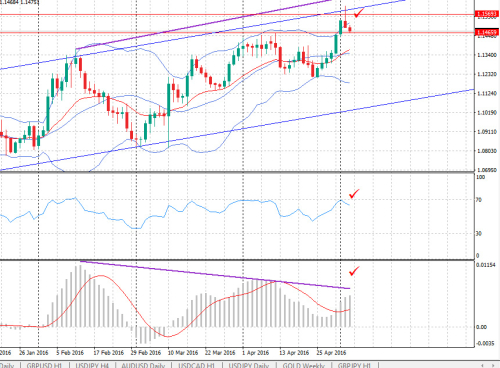
Task: Click the RSI 70 level label
Action: click(479, 200)
